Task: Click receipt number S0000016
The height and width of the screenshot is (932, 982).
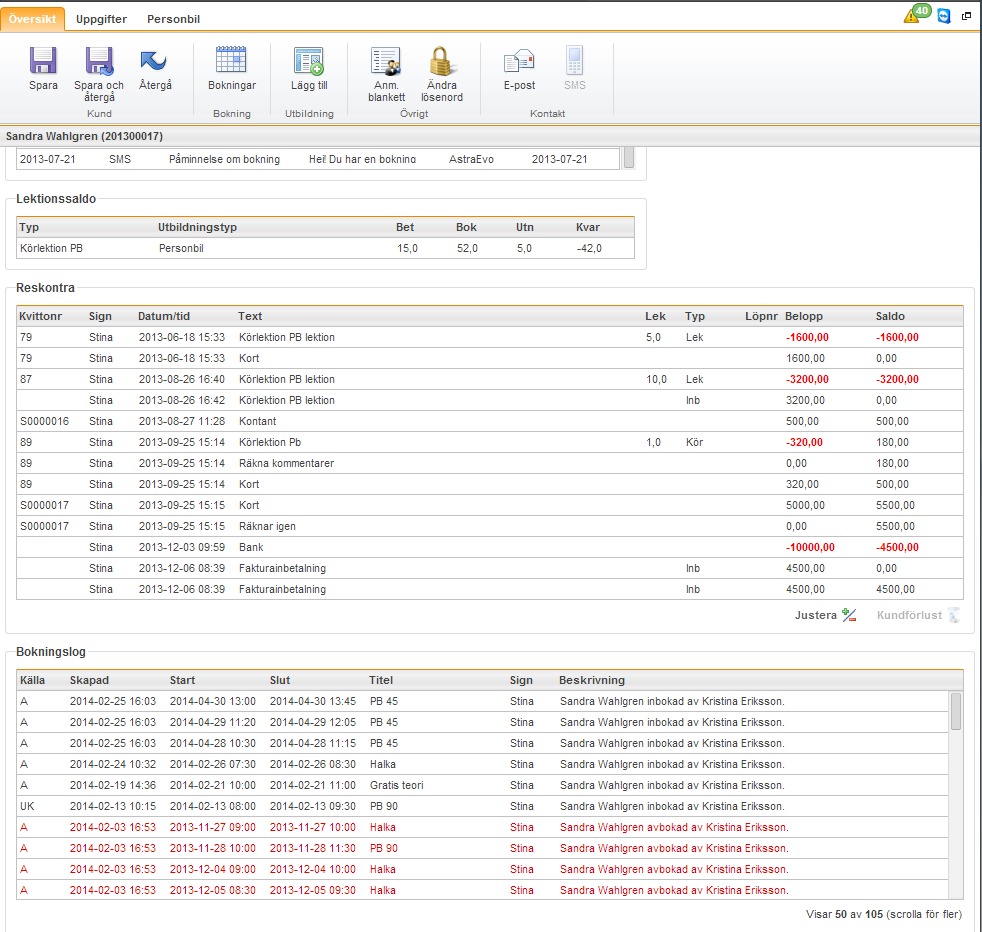Action: pos(44,421)
